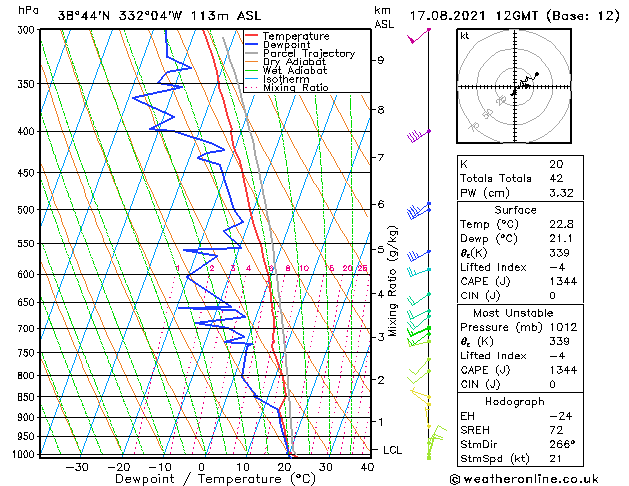The image size is (629, 486).
Task: Click the red Temperature legend line swatch
Action: (251, 36)
